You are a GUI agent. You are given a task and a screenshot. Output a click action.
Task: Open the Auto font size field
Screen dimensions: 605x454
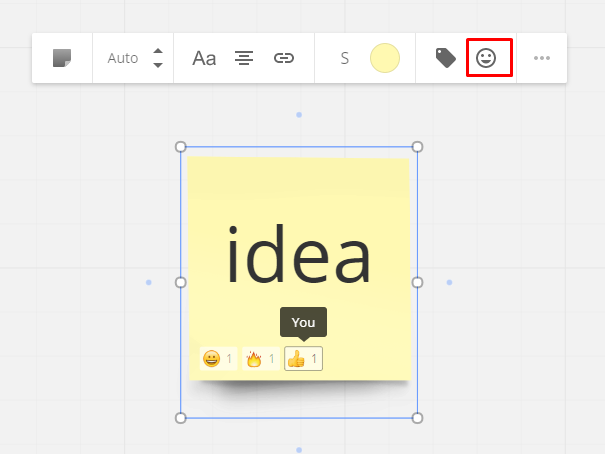123,58
